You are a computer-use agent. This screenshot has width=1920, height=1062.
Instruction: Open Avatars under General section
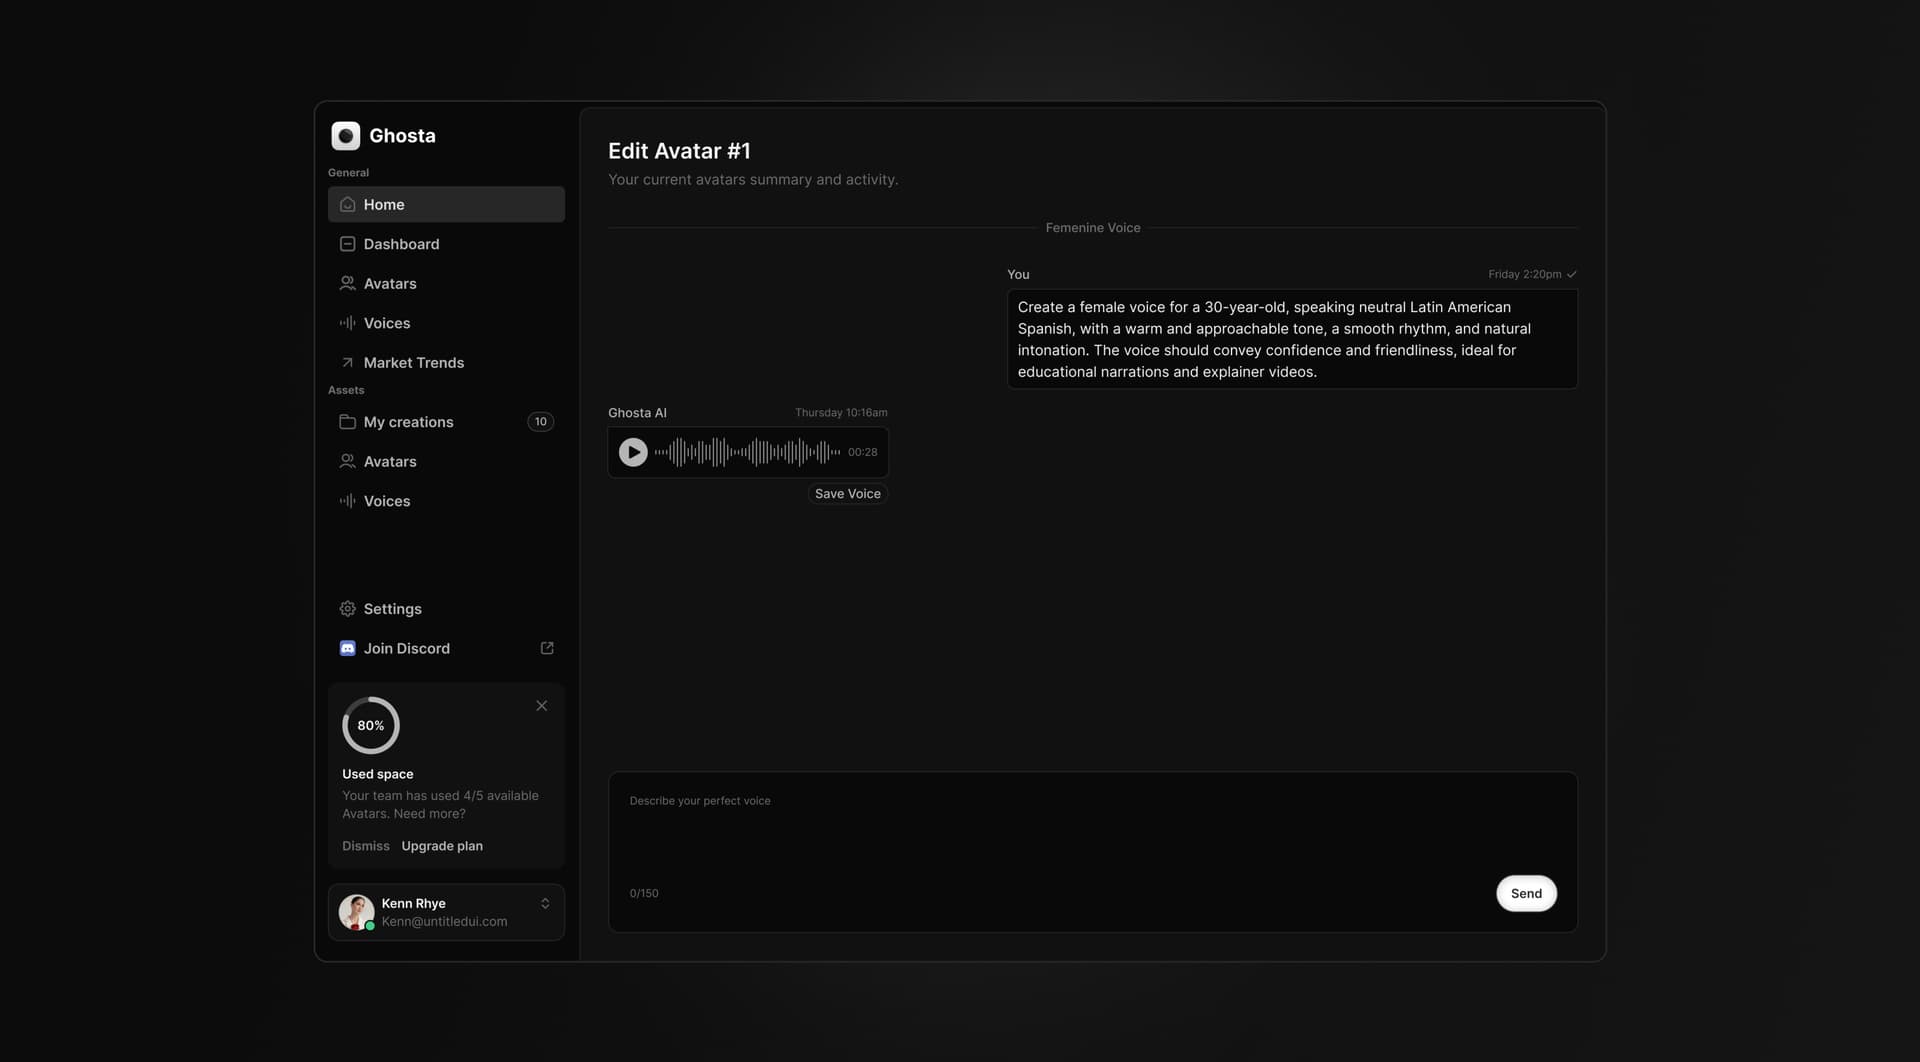(x=390, y=284)
